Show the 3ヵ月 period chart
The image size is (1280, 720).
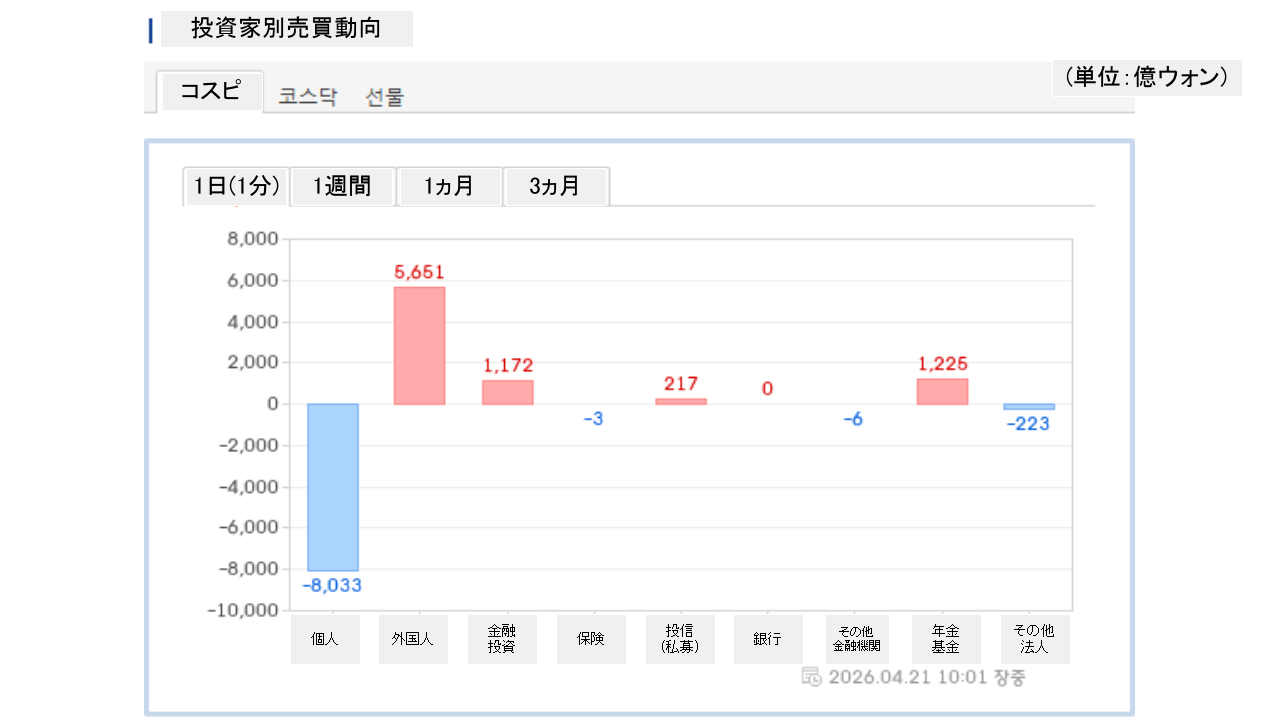[x=555, y=186]
